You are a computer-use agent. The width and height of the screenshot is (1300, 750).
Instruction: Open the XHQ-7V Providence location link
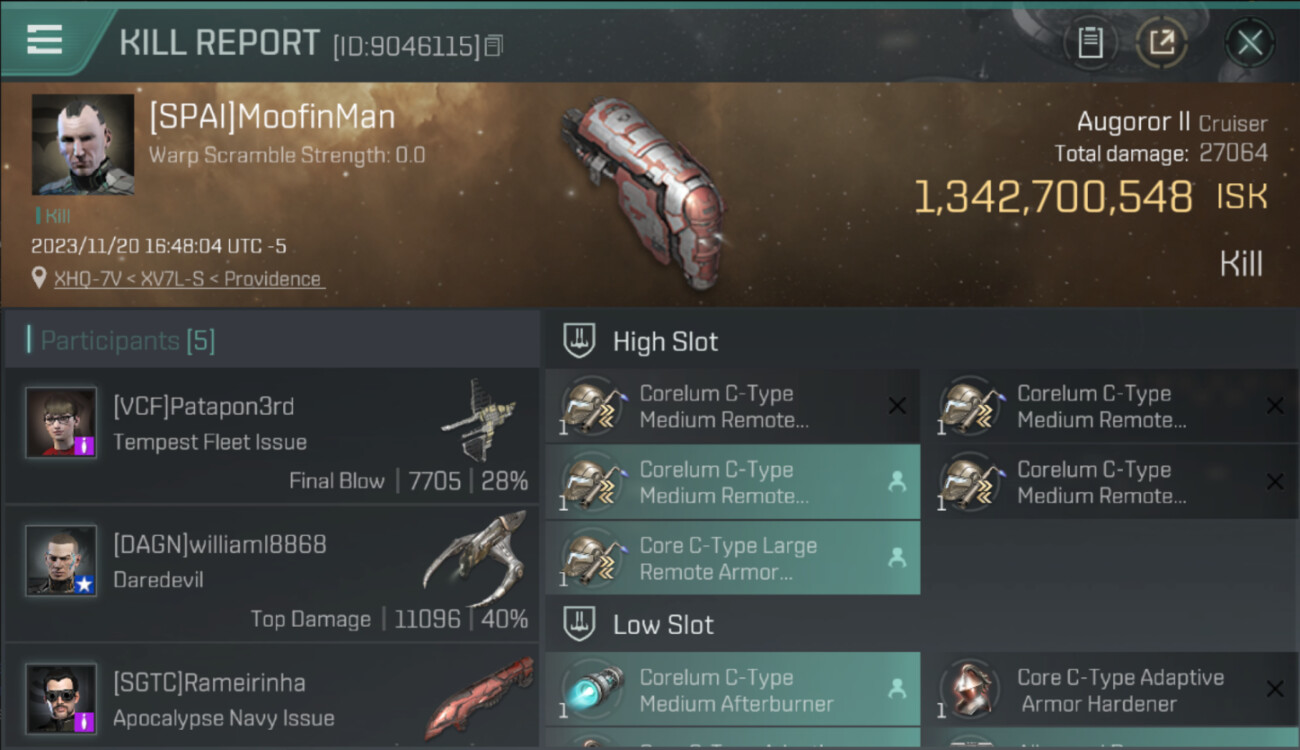(188, 279)
